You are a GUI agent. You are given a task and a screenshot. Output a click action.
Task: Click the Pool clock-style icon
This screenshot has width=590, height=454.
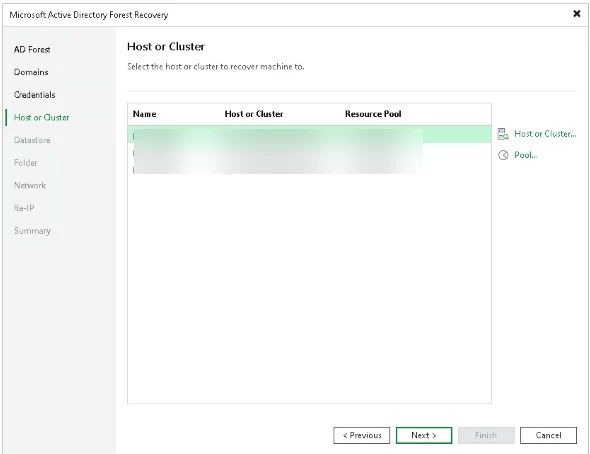point(503,155)
